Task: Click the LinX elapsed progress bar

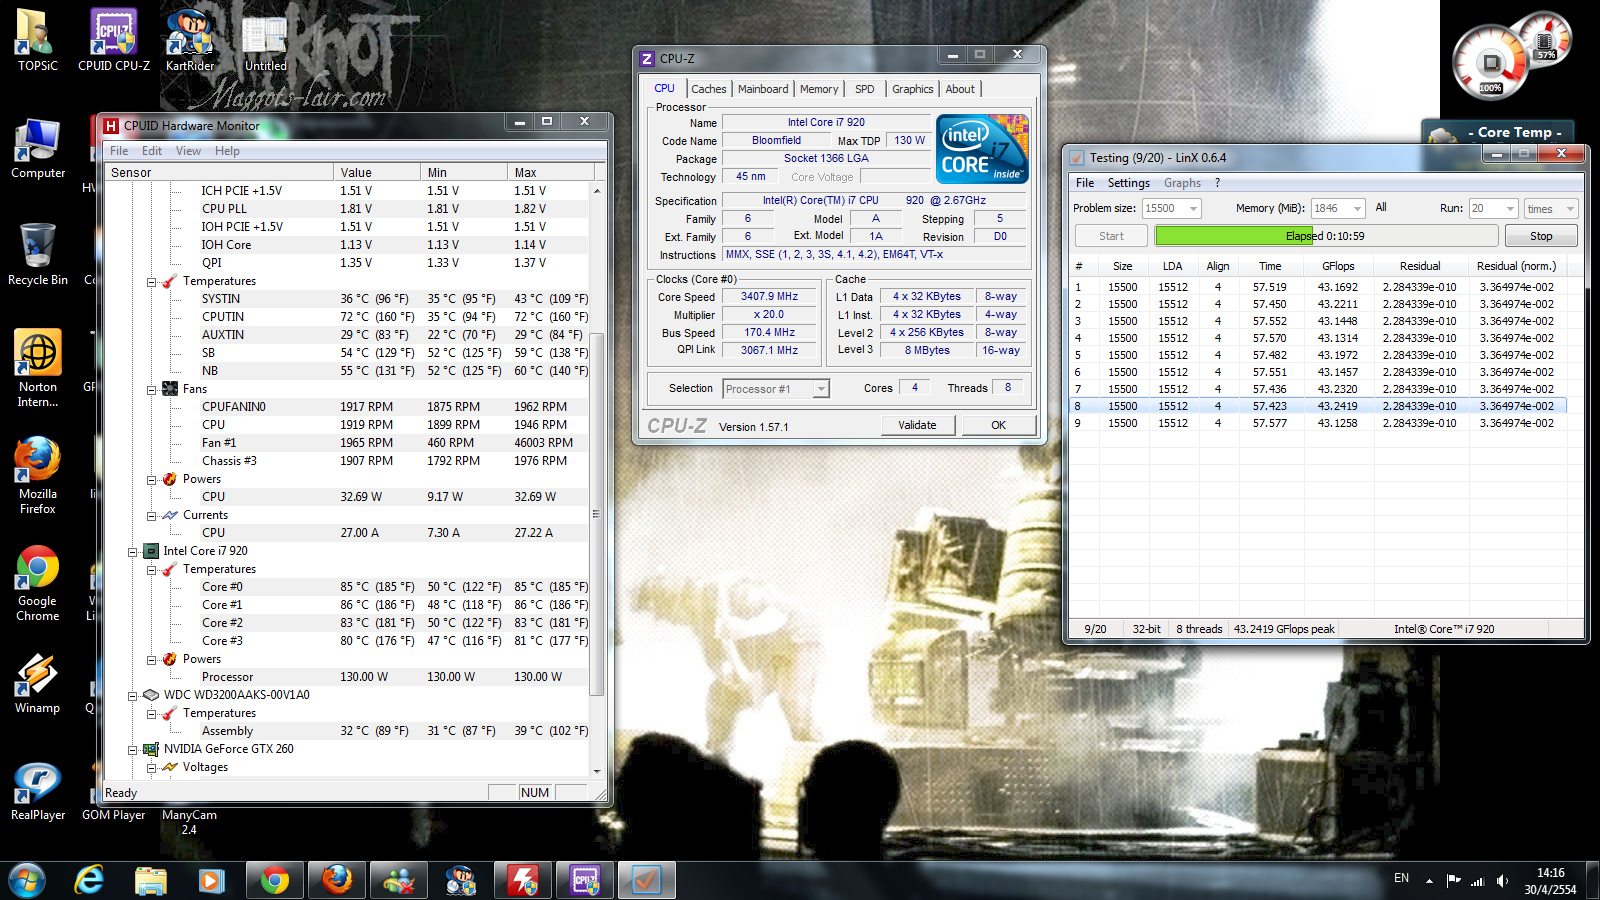Action: 1325,236
